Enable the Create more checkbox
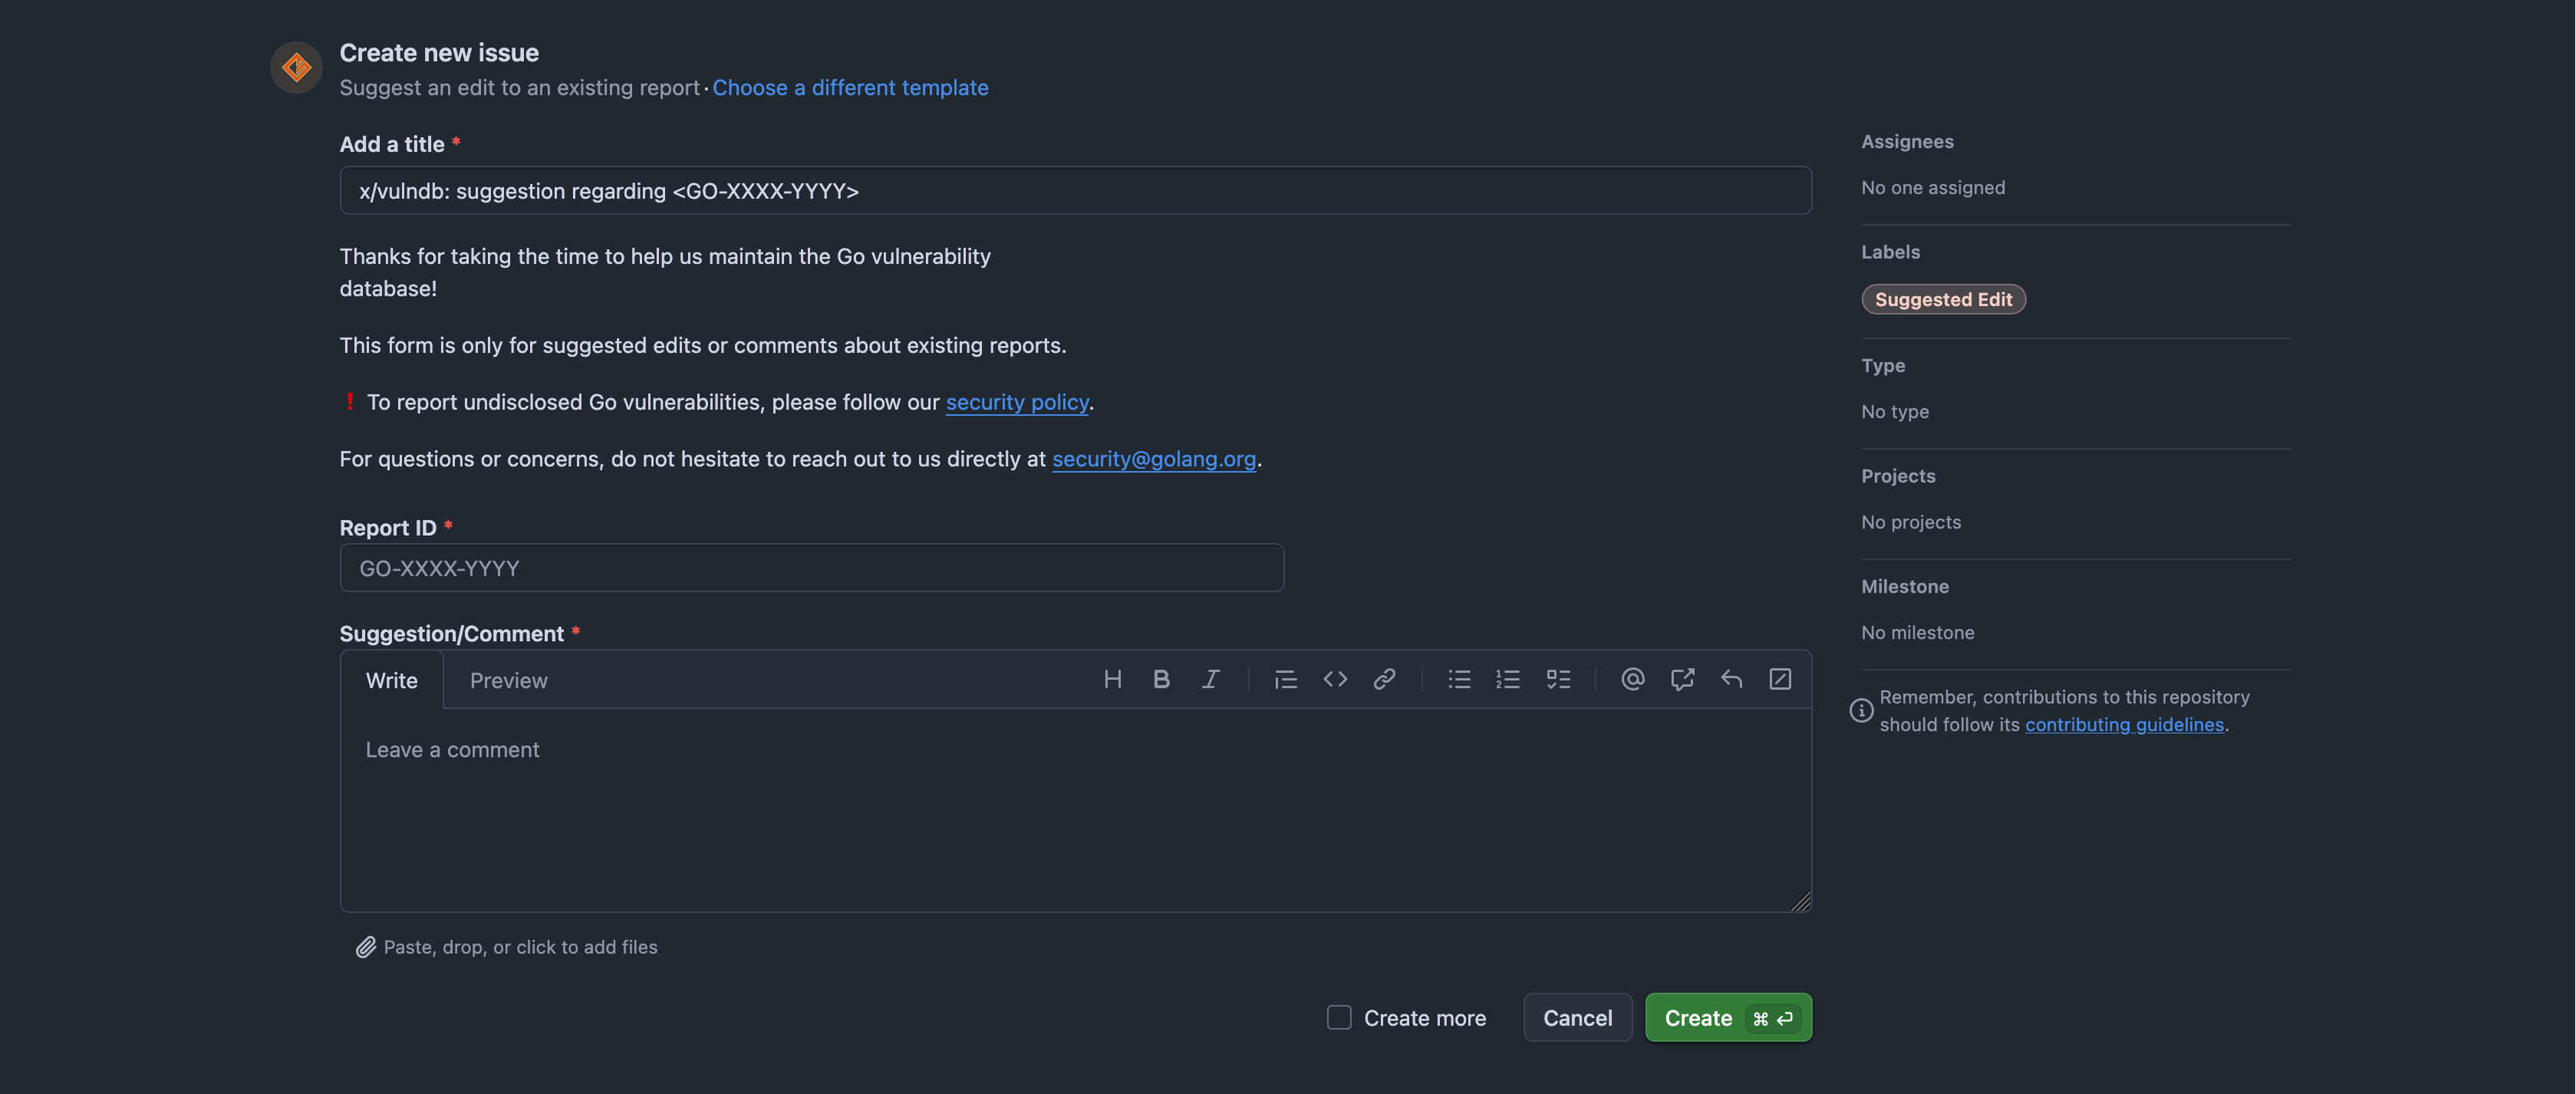Image resolution: width=2576 pixels, height=1094 pixels. pyautogui.click(x=1339, y=1017)
